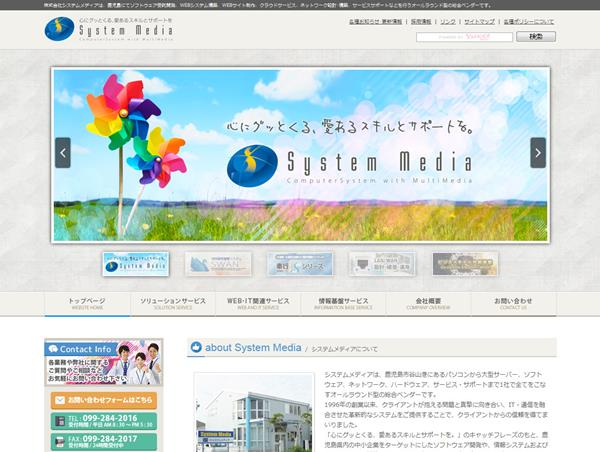This screenshot has height=452, width=600.
Task: Click the thumbs-up icon beside about System Media
Action: 196,347
